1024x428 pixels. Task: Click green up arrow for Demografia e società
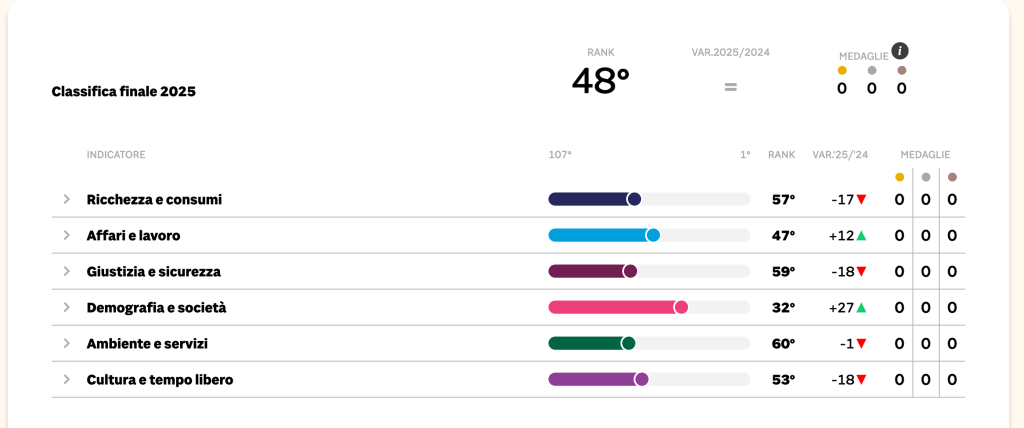(x=861, y=308)
